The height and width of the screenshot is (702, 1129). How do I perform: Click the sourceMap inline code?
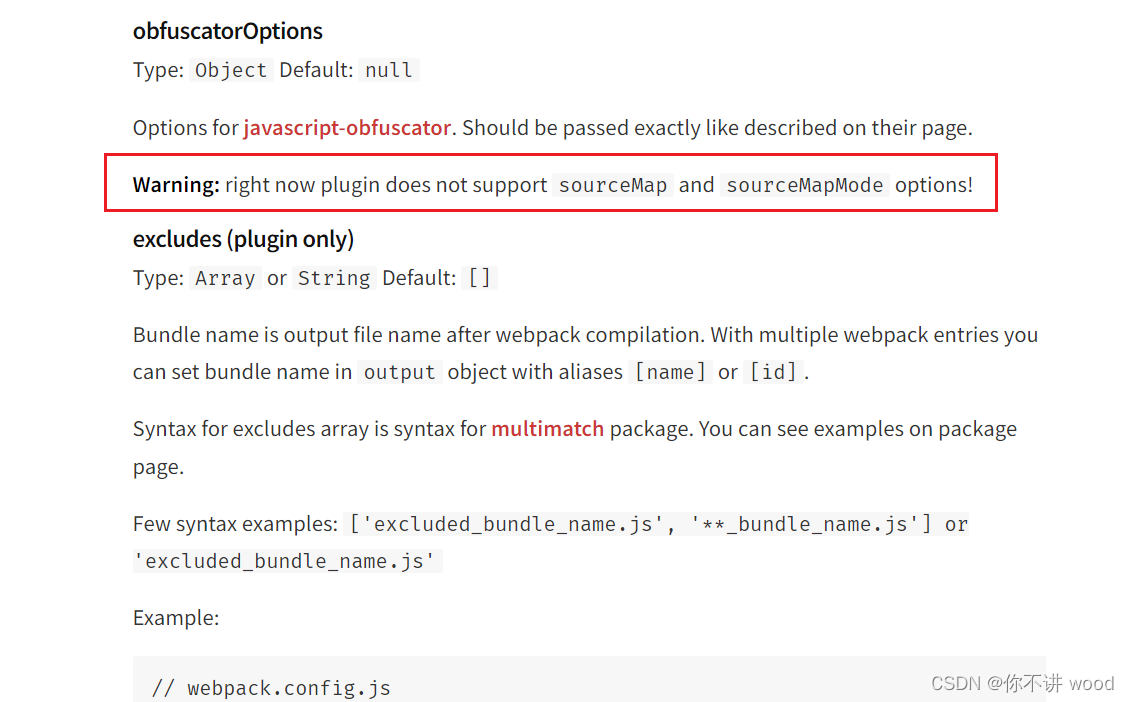pos(613,185)
